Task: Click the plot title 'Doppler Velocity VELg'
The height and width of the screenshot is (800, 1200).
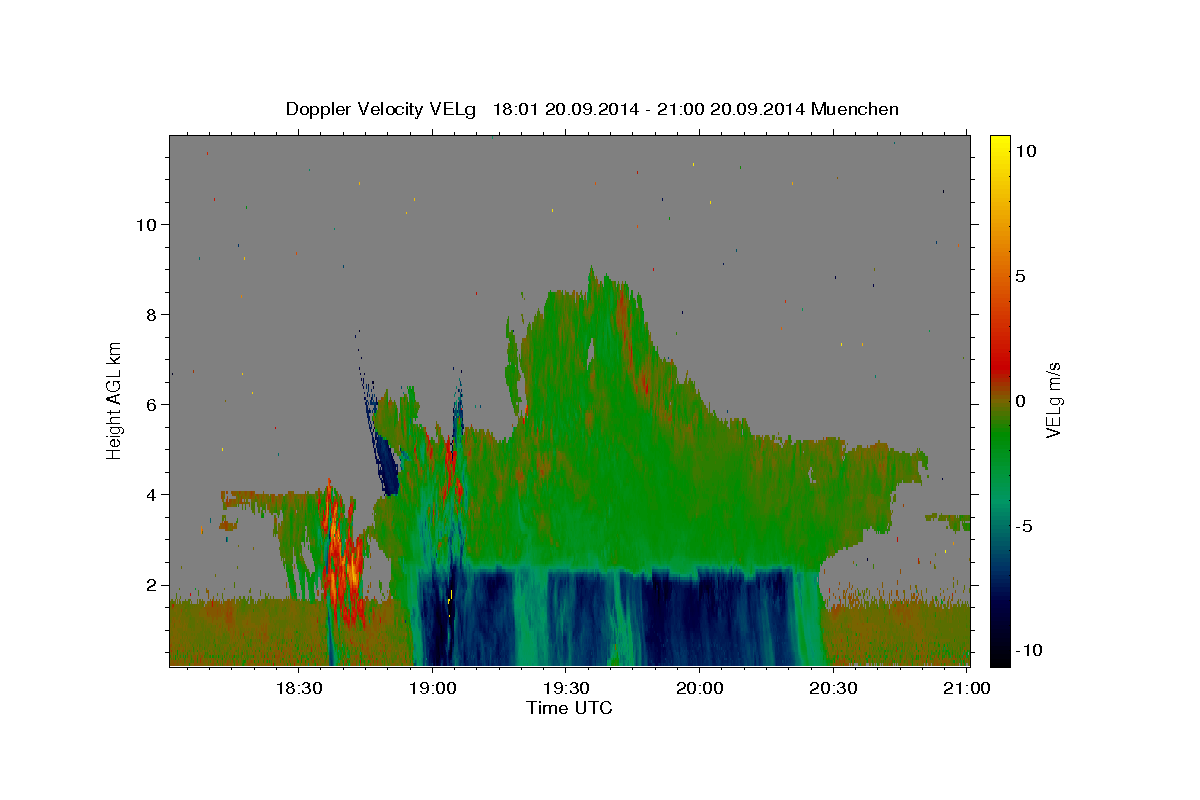Action: (382, 109)
